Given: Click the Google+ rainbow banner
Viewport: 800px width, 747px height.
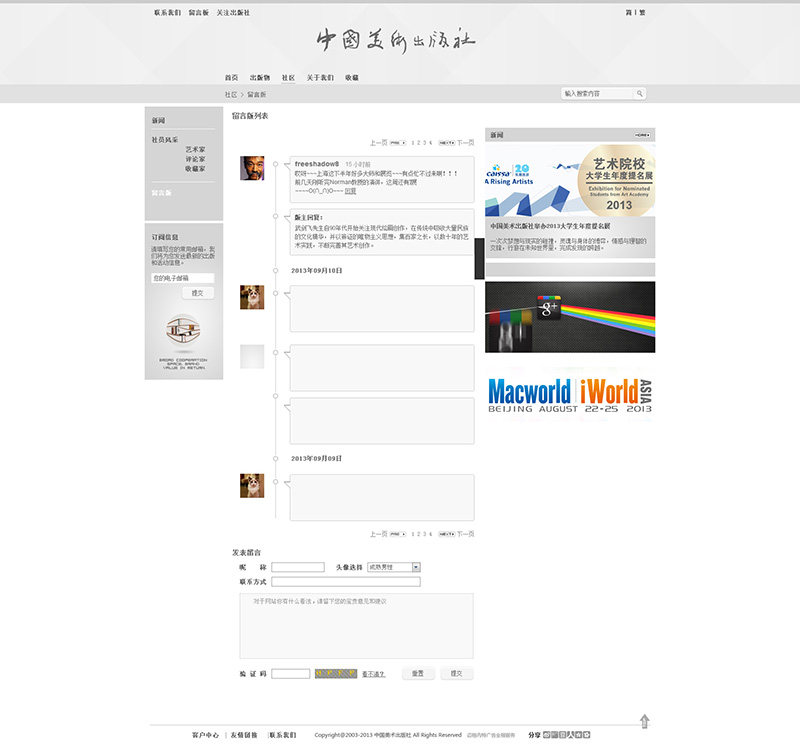Looking at the screenshot, I should (570, 317).
